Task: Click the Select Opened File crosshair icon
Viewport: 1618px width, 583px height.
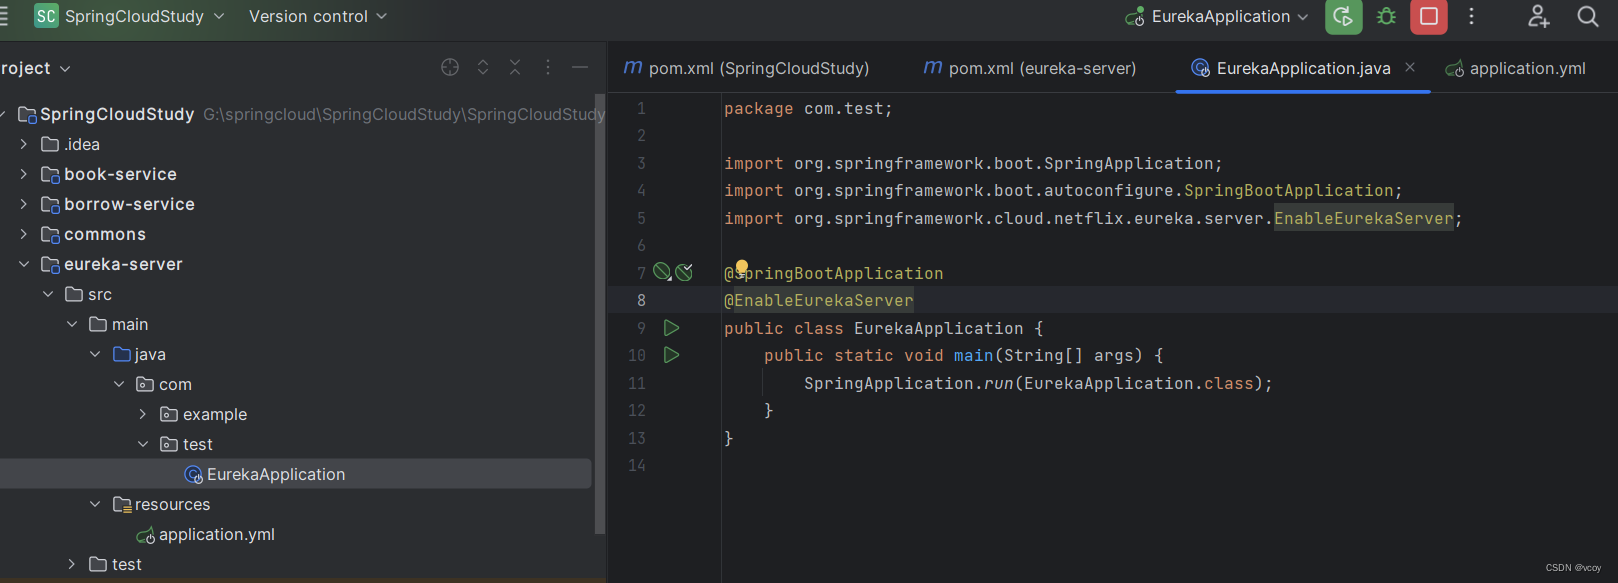Action: 450,67
